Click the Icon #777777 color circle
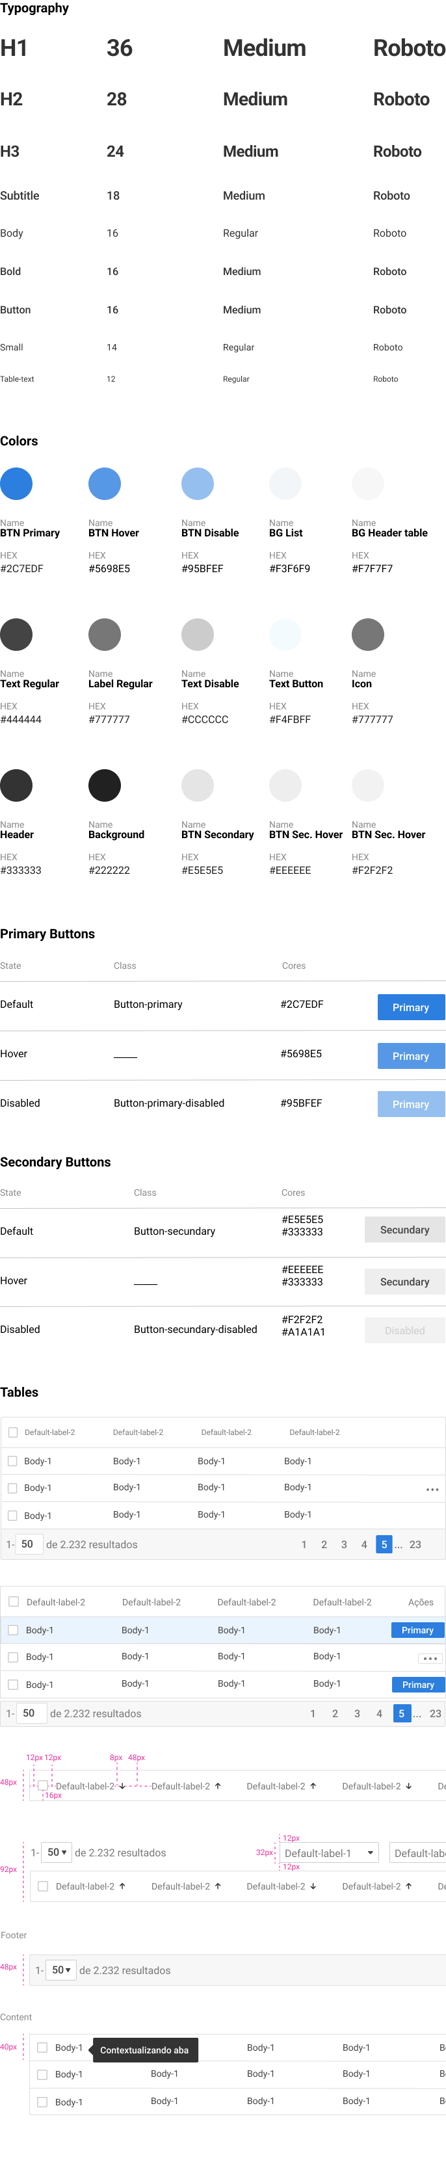This screenshot has width=446, height=2160. tap(368, 634)
